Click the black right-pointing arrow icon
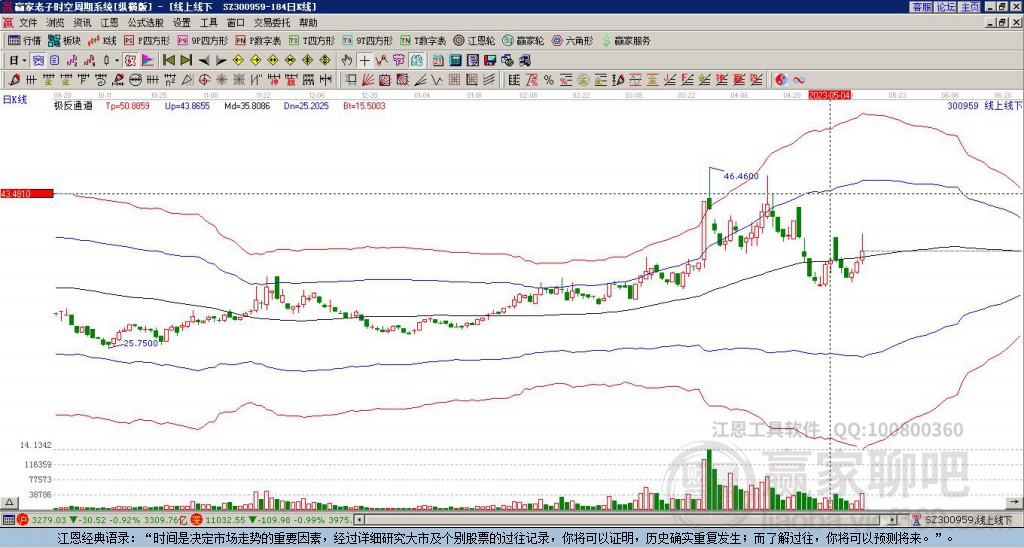The width and height of the screenshot is (1024, 548). 221,61
